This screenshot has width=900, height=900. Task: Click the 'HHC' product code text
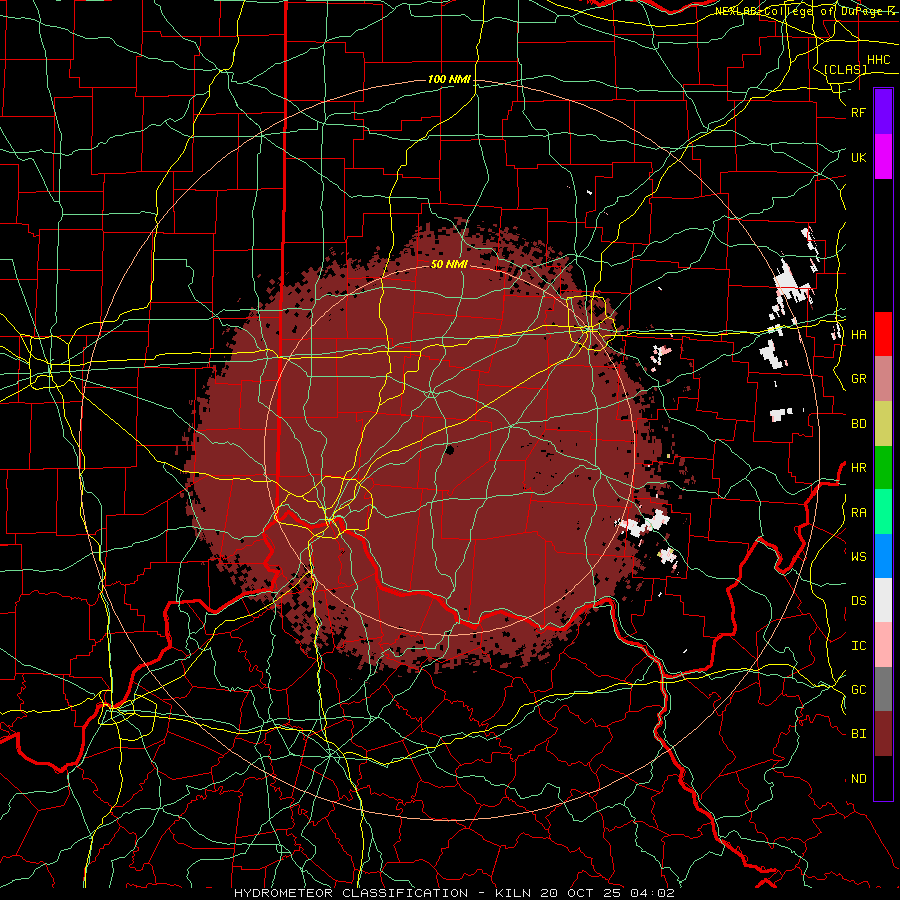(878, 60)
